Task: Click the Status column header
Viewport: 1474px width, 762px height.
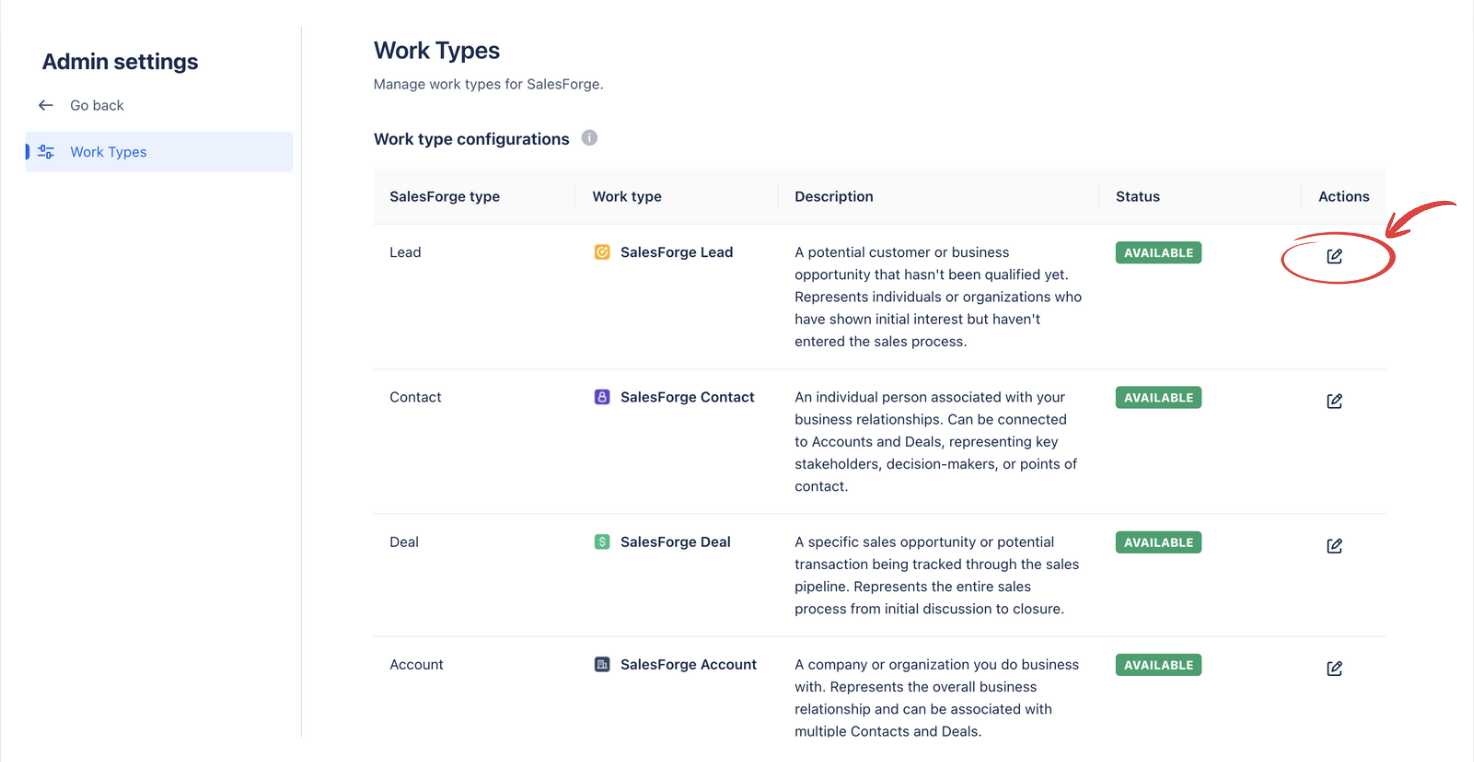Action: [x=1138, y=196]
